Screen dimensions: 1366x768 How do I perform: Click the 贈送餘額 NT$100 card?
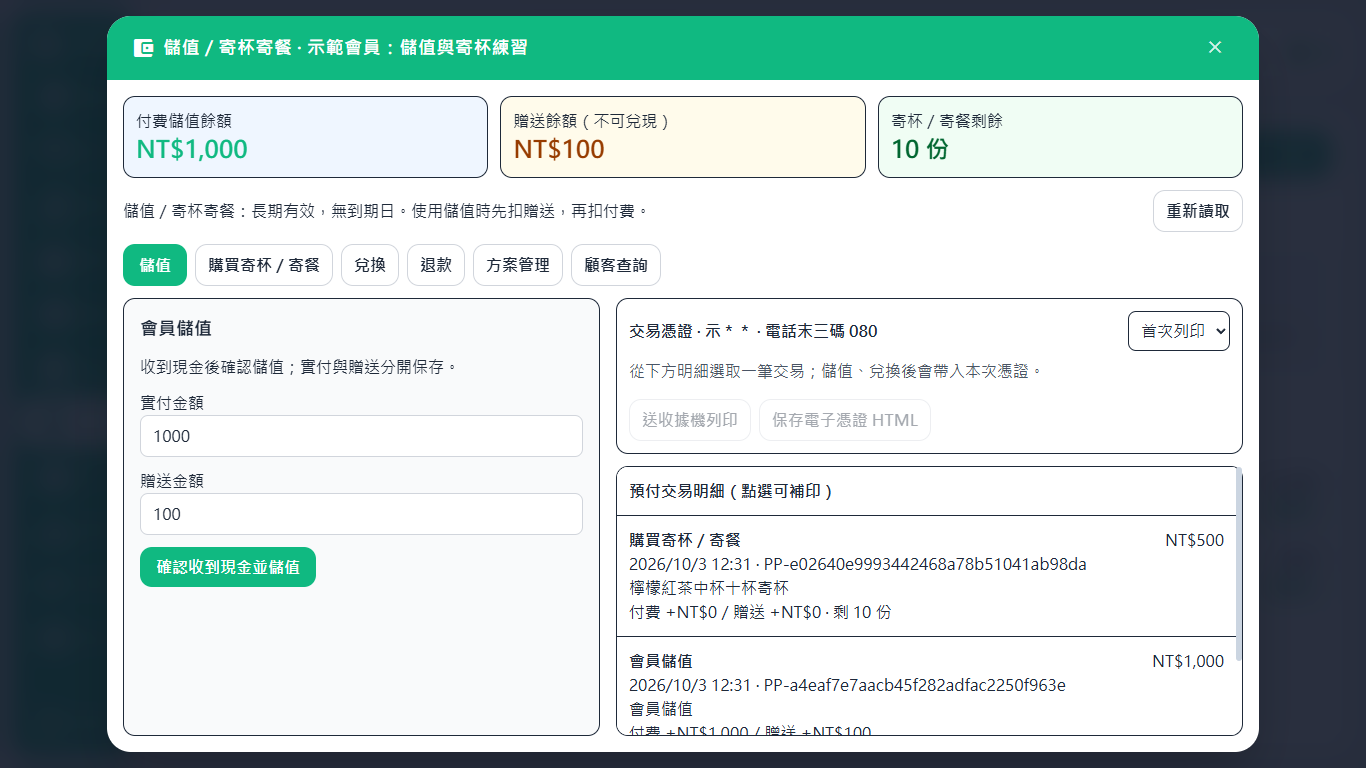[x=683, y=137]
